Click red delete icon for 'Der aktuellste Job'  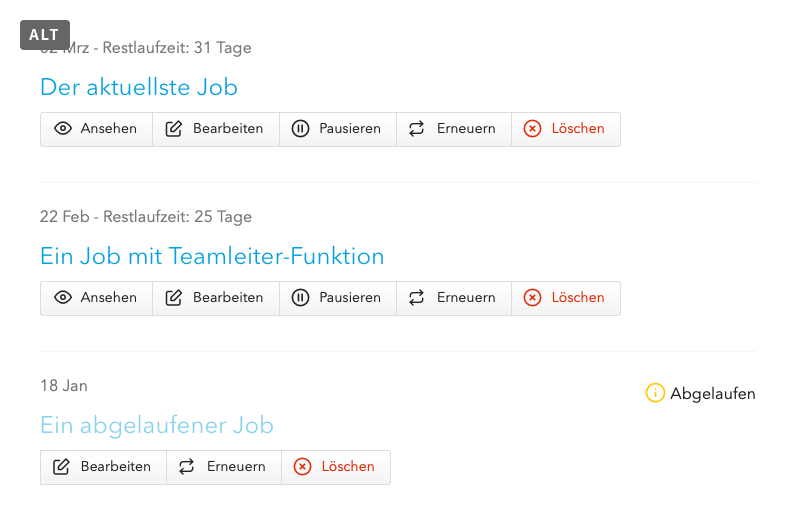pyautogui.click(x=533, y=129)
